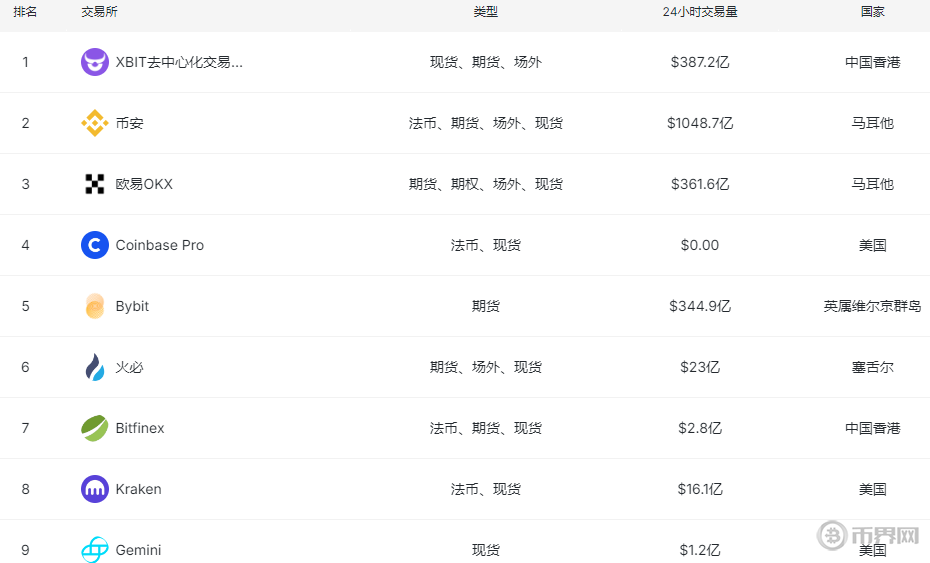Image resolution: width=930 pixels, height=563 pixels.
Task: Click the XBIT exchange logo icon
Action: tap(95, 62)
